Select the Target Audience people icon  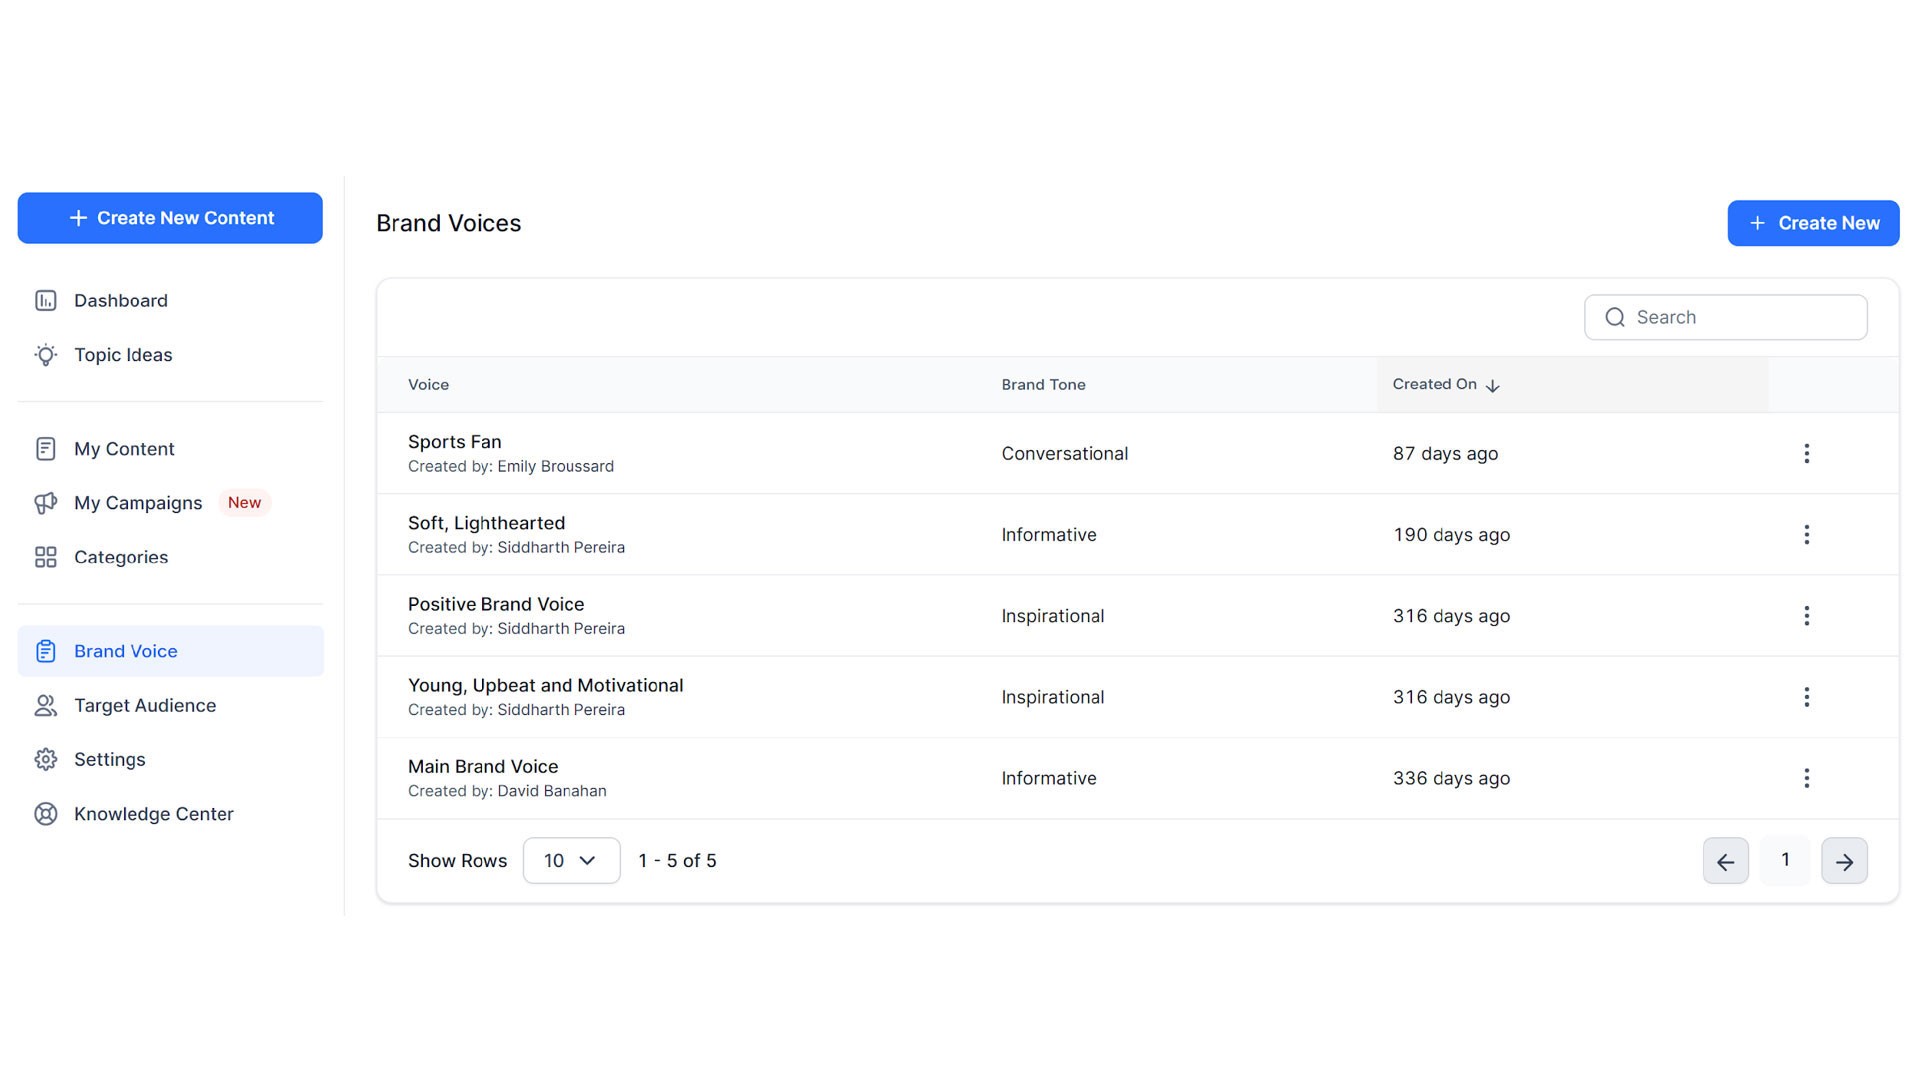click(x=46, y=705)
